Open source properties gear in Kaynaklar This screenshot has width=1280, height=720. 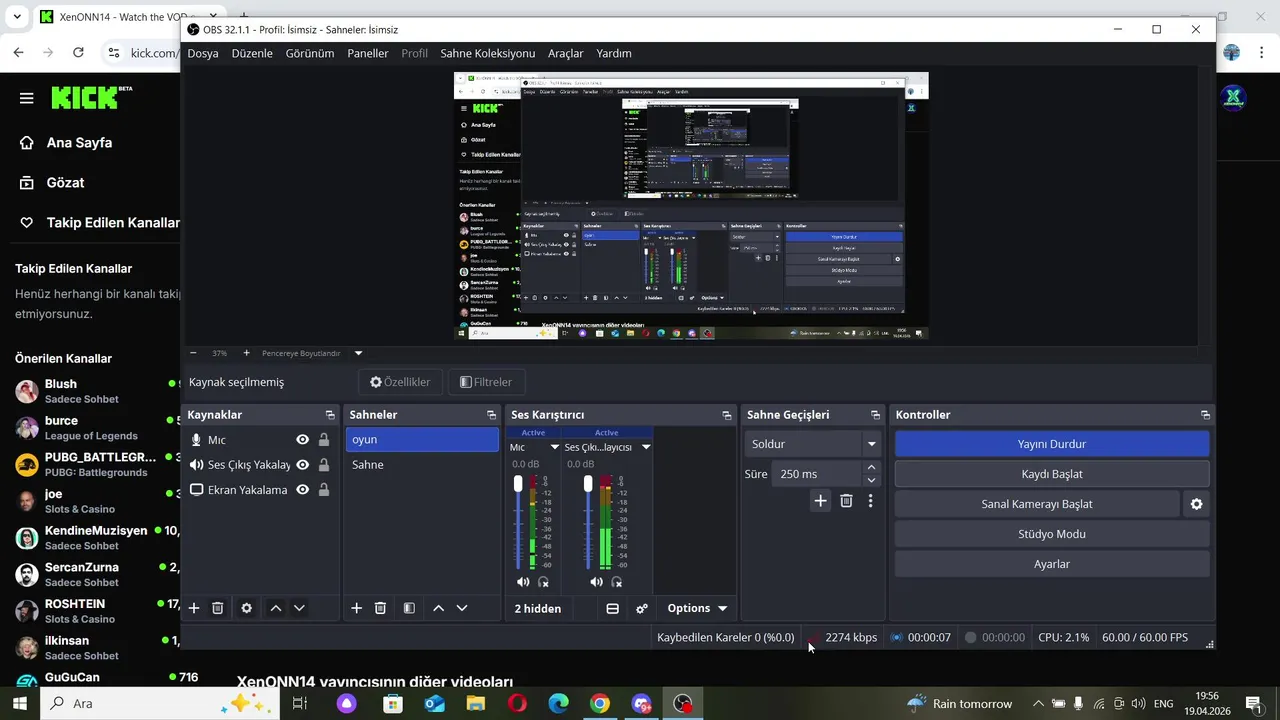246,608
